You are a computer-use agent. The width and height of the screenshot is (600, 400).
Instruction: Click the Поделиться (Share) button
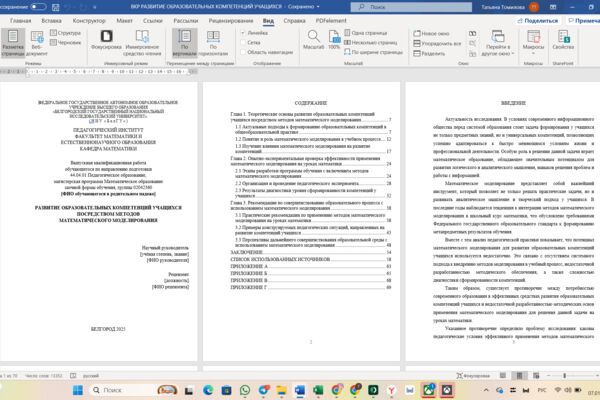pos(538,21)
